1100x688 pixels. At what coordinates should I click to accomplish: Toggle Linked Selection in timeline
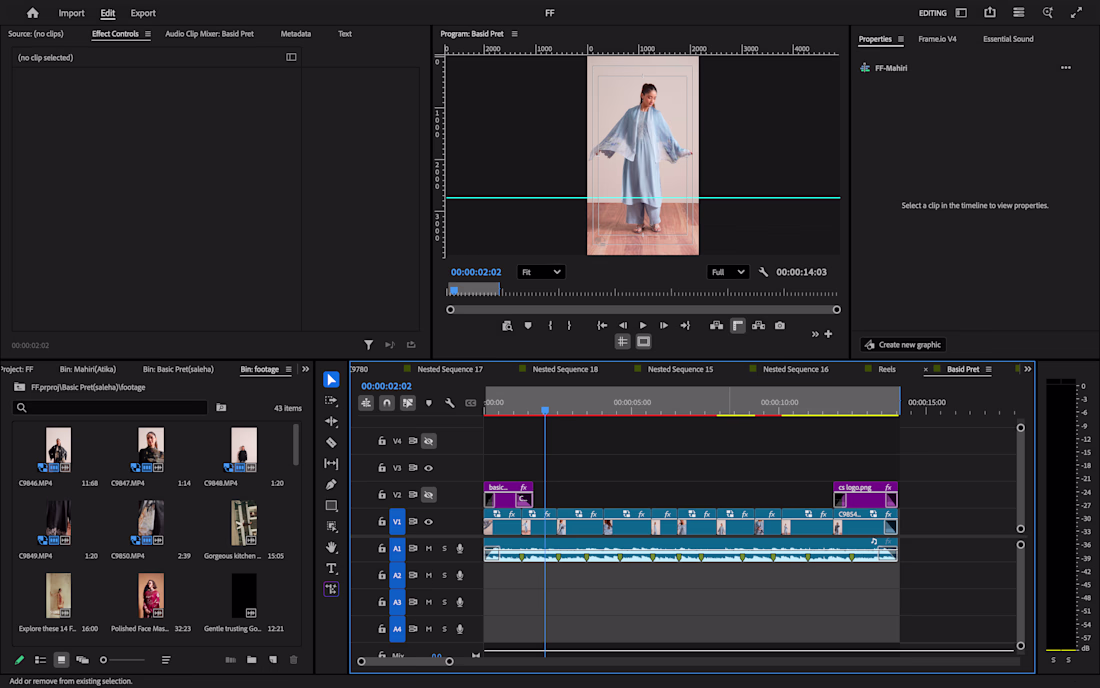click(408, 403)
